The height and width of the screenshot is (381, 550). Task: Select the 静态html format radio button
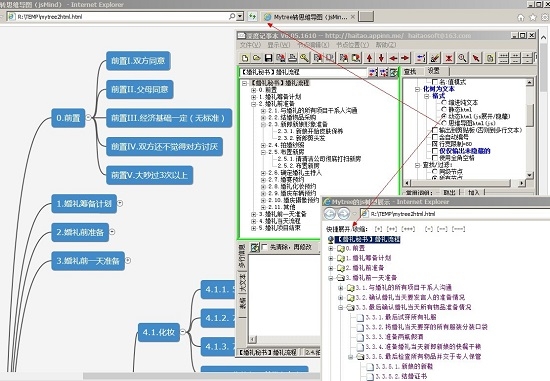click(x=444, y=109)
